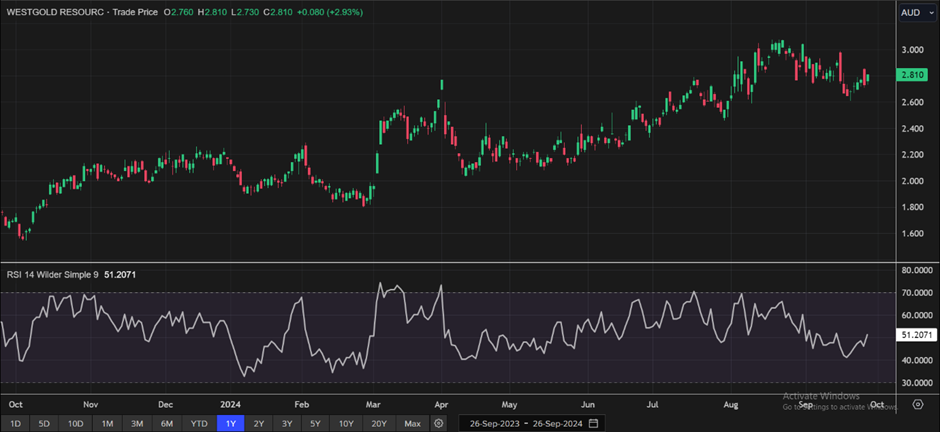Select the 10D time period
940x432 pixels.
point(76,423)
